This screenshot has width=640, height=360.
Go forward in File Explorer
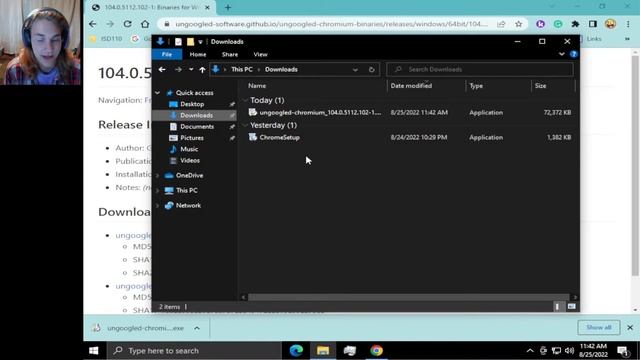[178, 70]
